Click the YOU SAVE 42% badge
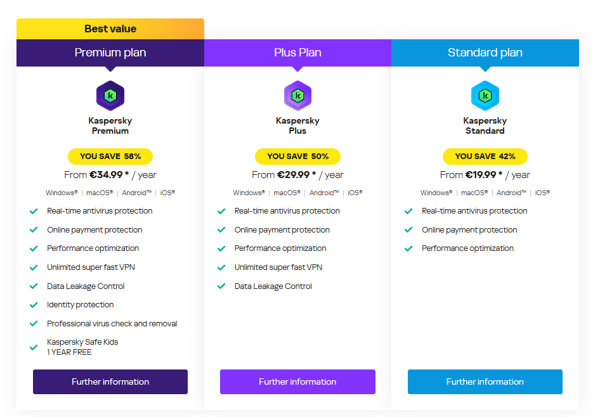The width and height of the screenshot is (600, 417). 485,156
